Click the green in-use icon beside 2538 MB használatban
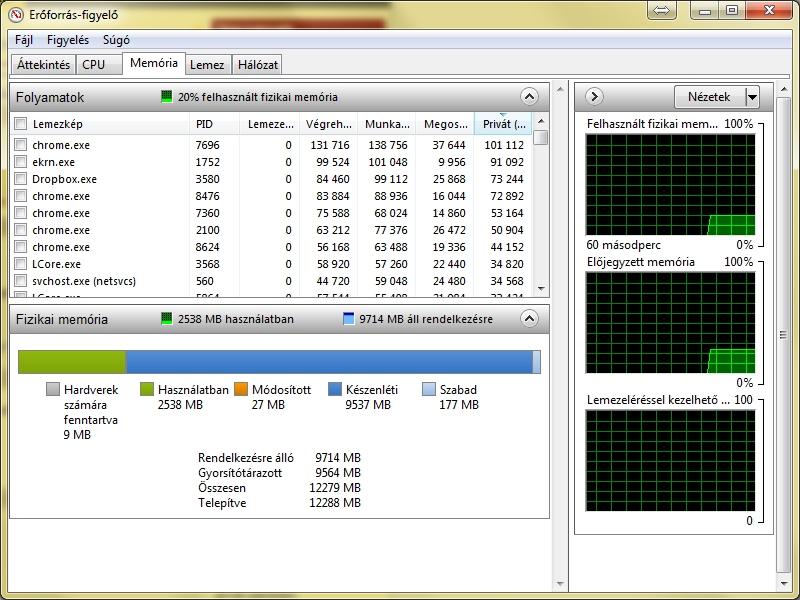Viewport: 800px width, 600px height. pos(166,319)
